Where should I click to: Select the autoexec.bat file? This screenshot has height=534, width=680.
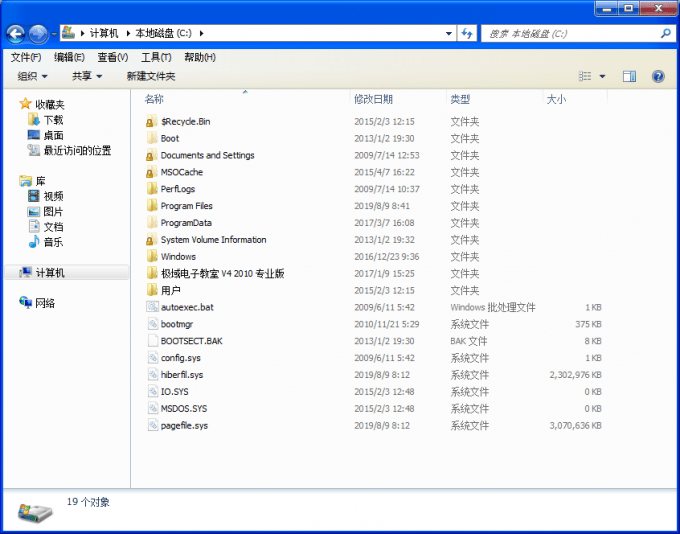186,308
